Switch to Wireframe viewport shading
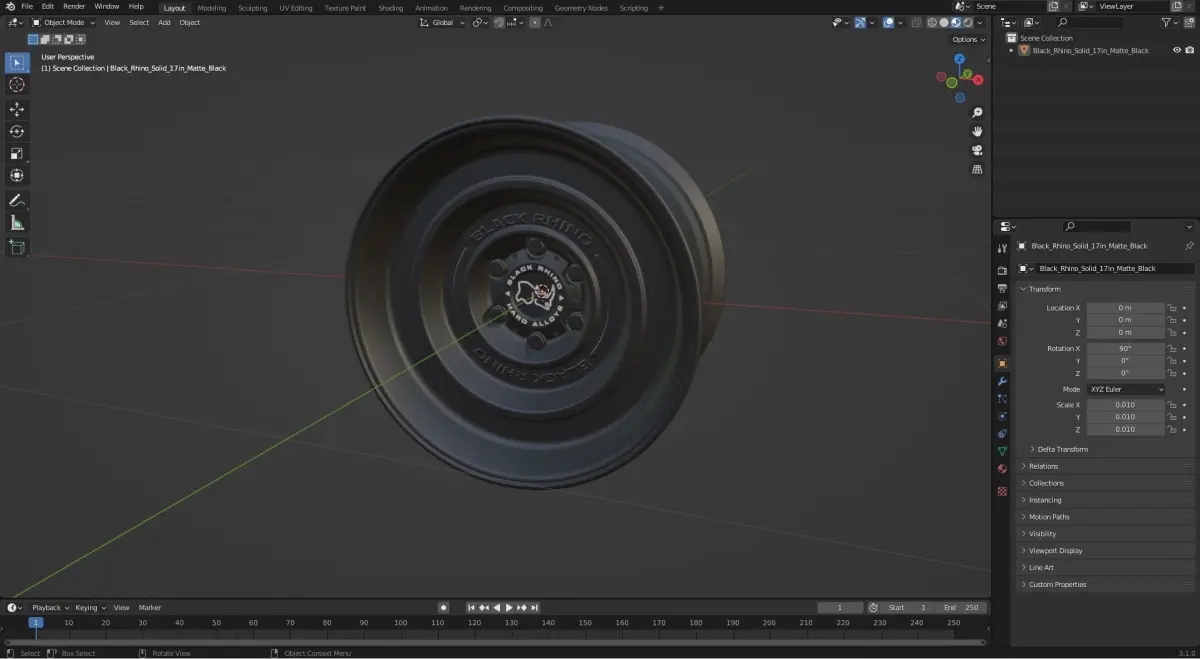 932,22
